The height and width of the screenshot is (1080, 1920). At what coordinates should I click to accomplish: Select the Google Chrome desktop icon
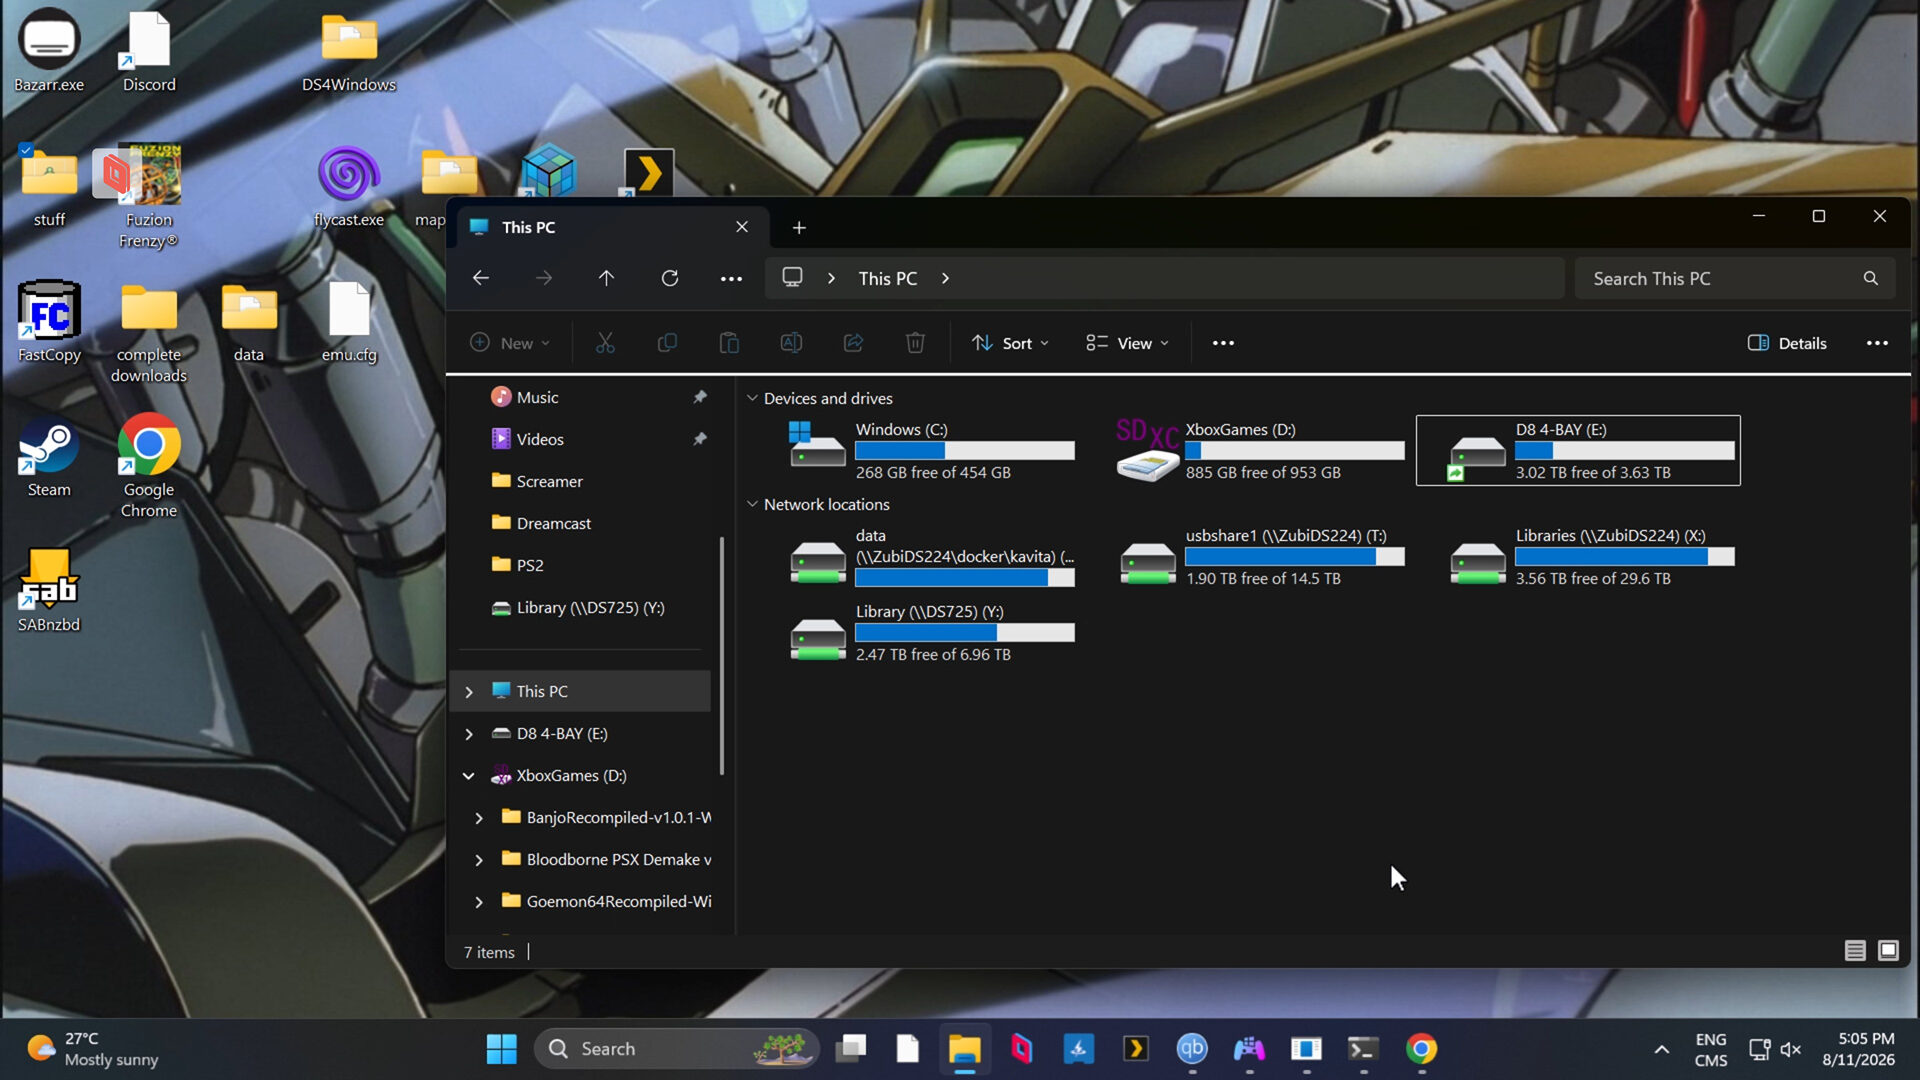[x=149, y=466]
